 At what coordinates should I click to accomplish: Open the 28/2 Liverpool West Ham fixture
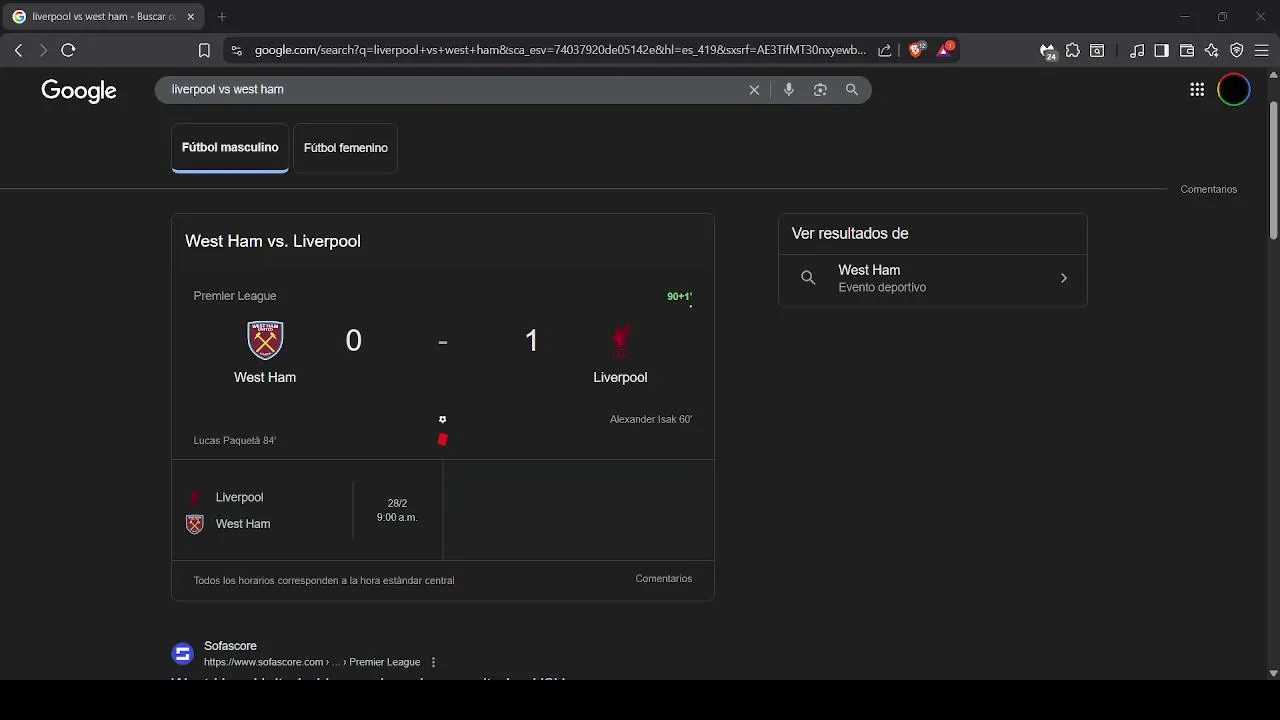pyautogui.click(x=307, y=510)
